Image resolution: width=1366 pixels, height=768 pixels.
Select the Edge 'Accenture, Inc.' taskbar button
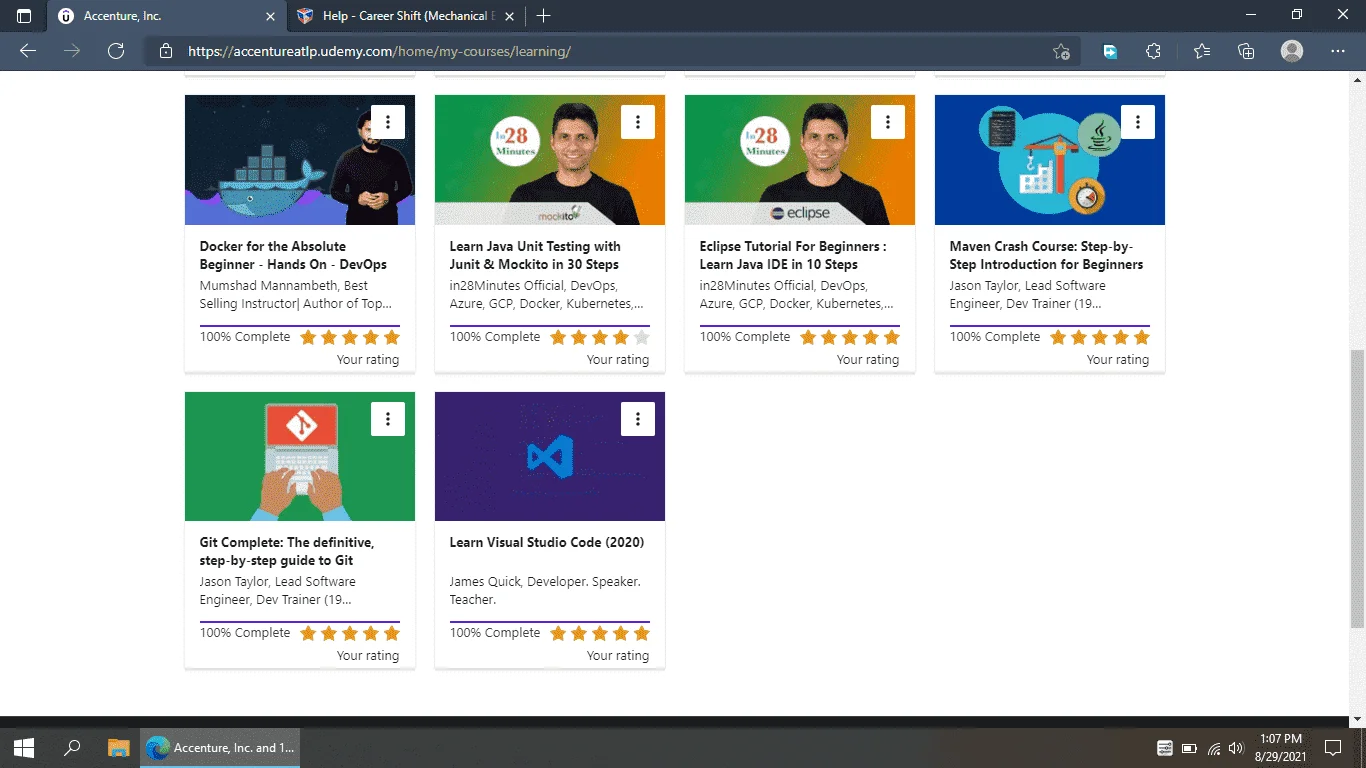click(220, 748)
